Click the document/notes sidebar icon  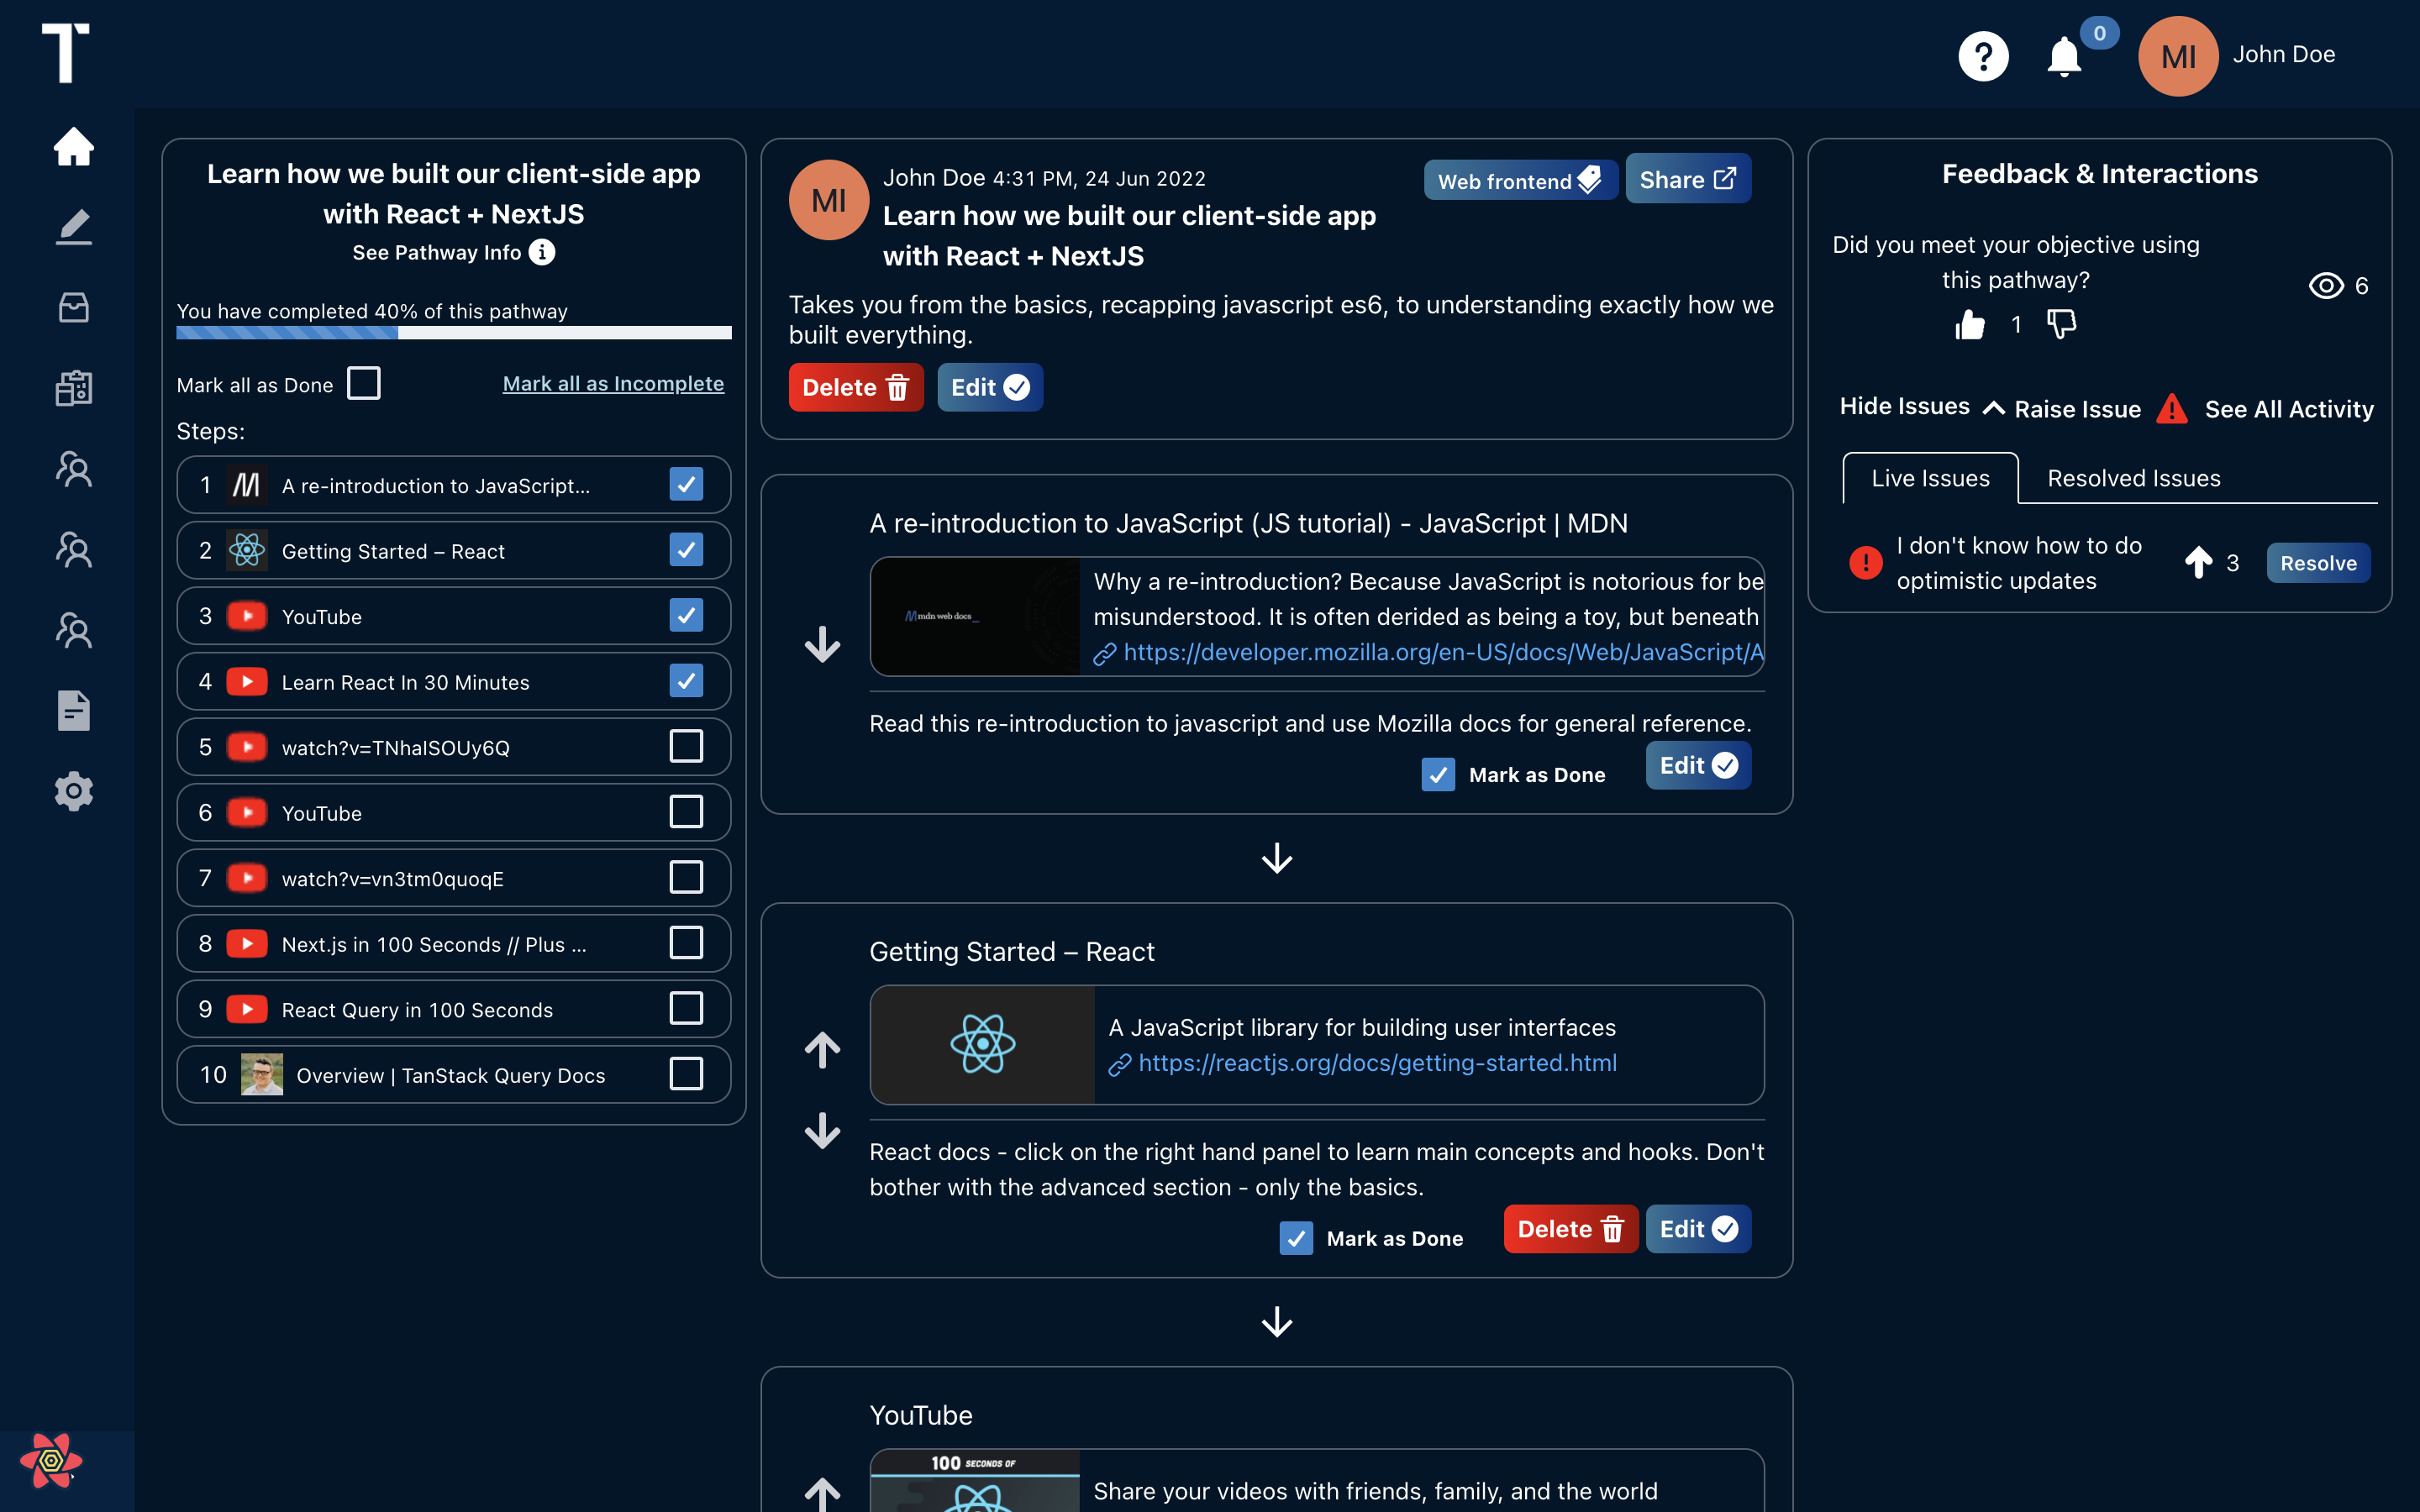pyautogui.click(x=71, y=711)
